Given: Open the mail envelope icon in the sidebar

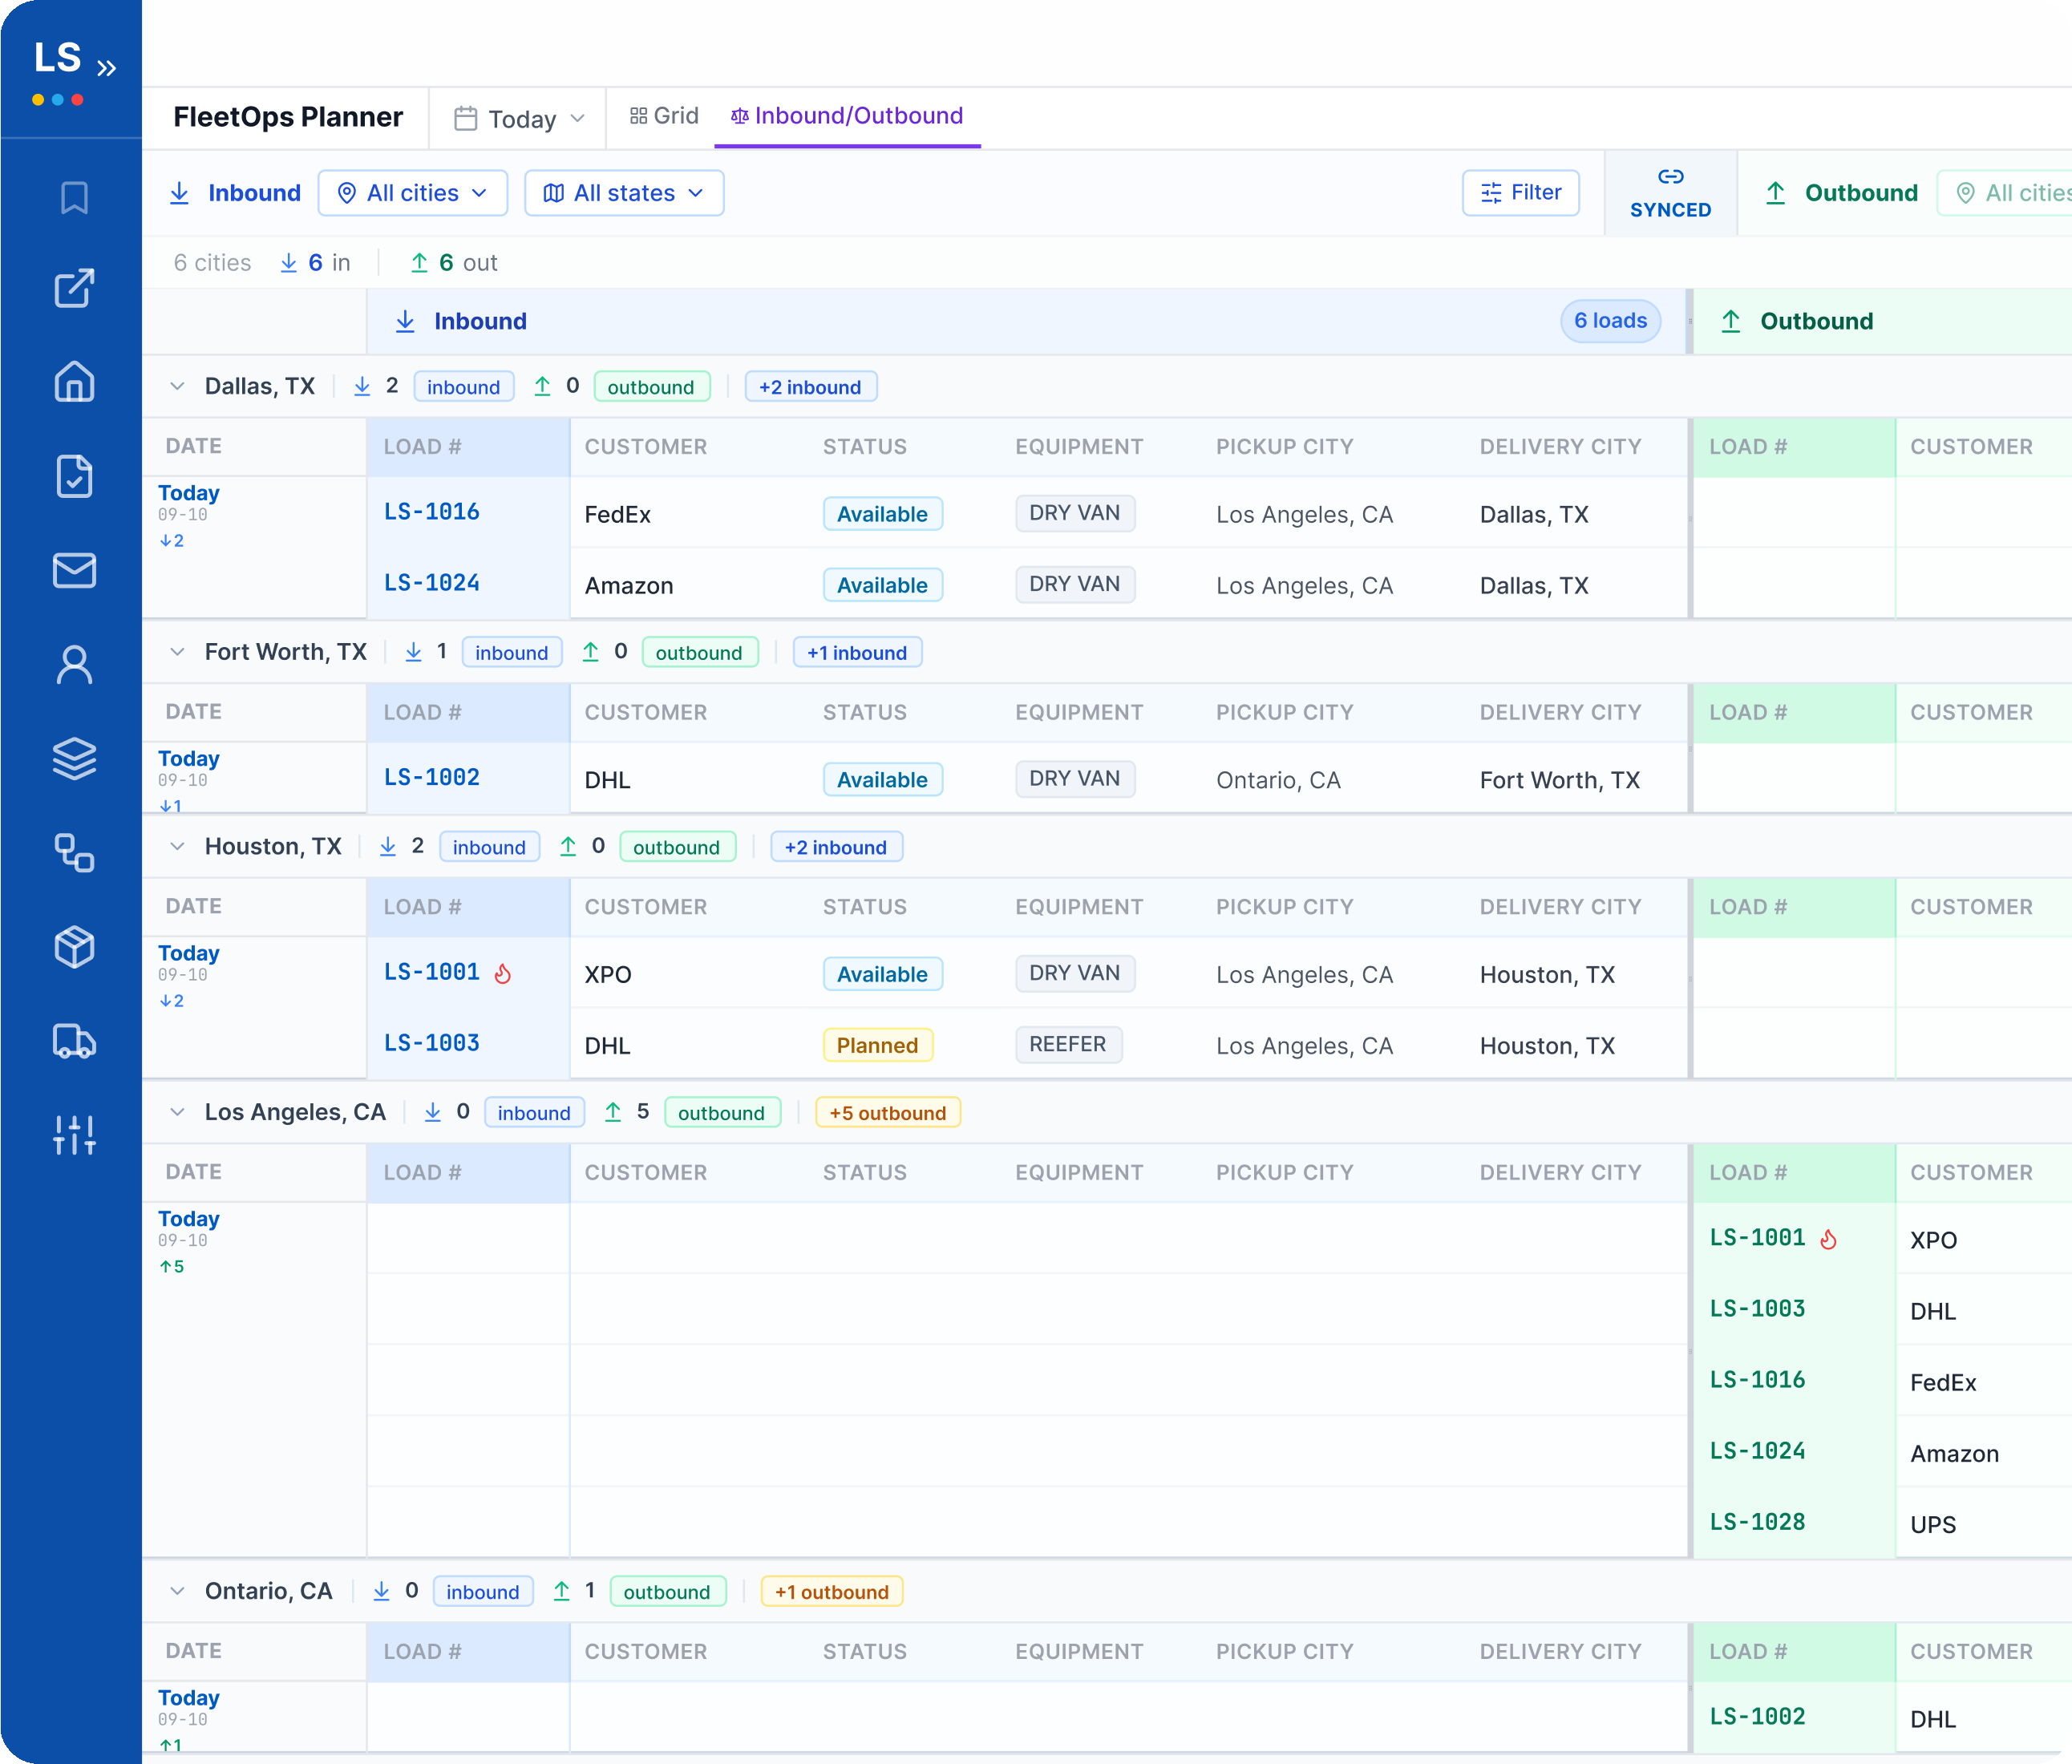Looking at the screenshot, I should click(74, 570).
